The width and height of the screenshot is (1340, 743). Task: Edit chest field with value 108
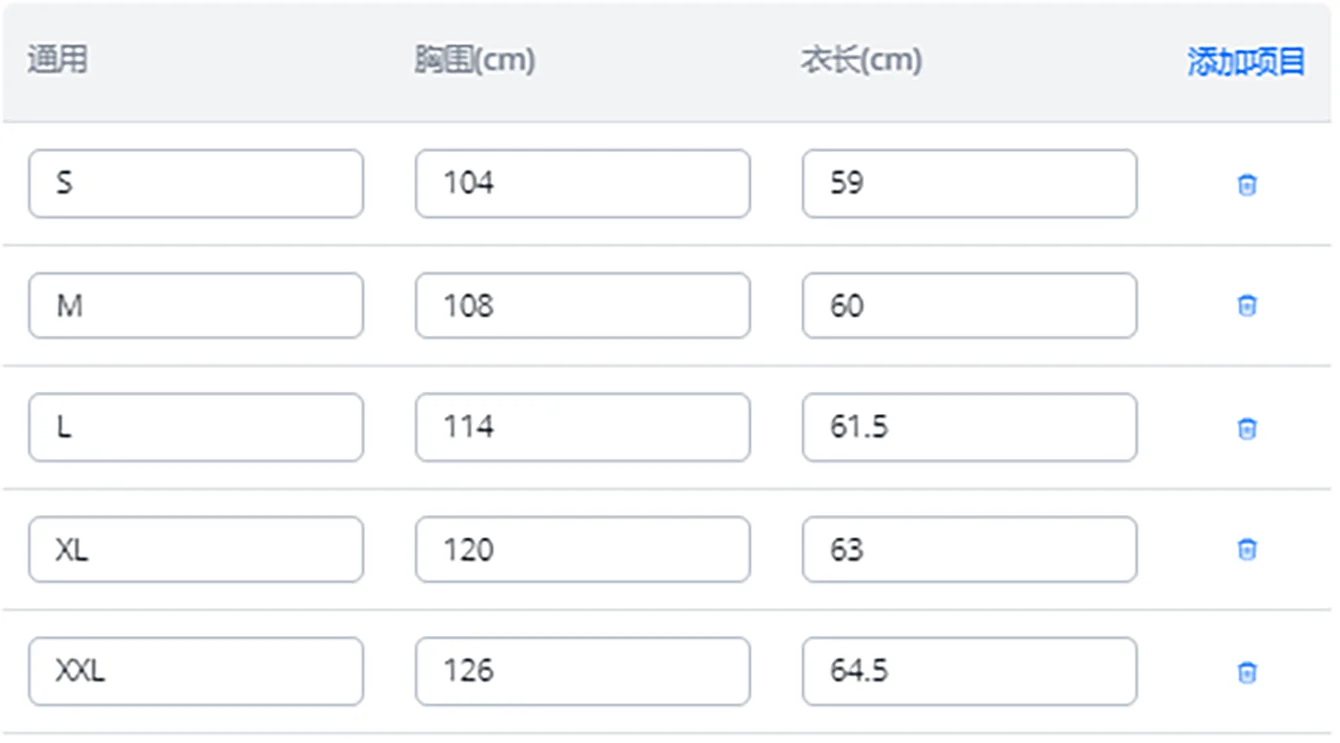coord(582,306)
